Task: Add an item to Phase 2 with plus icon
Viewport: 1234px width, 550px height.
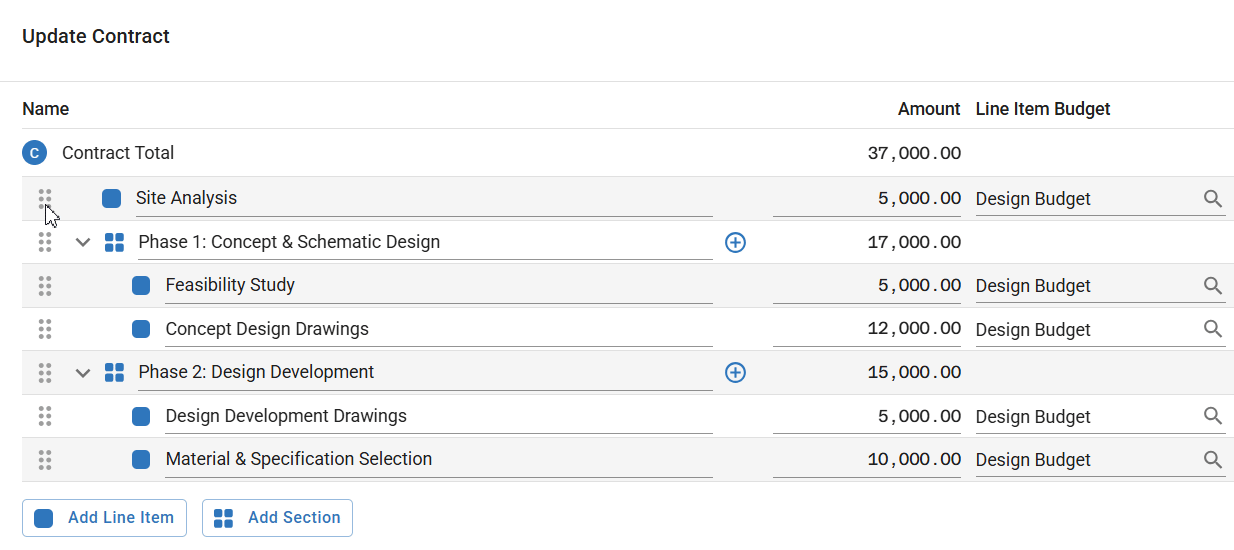Action: coord(735,373)
